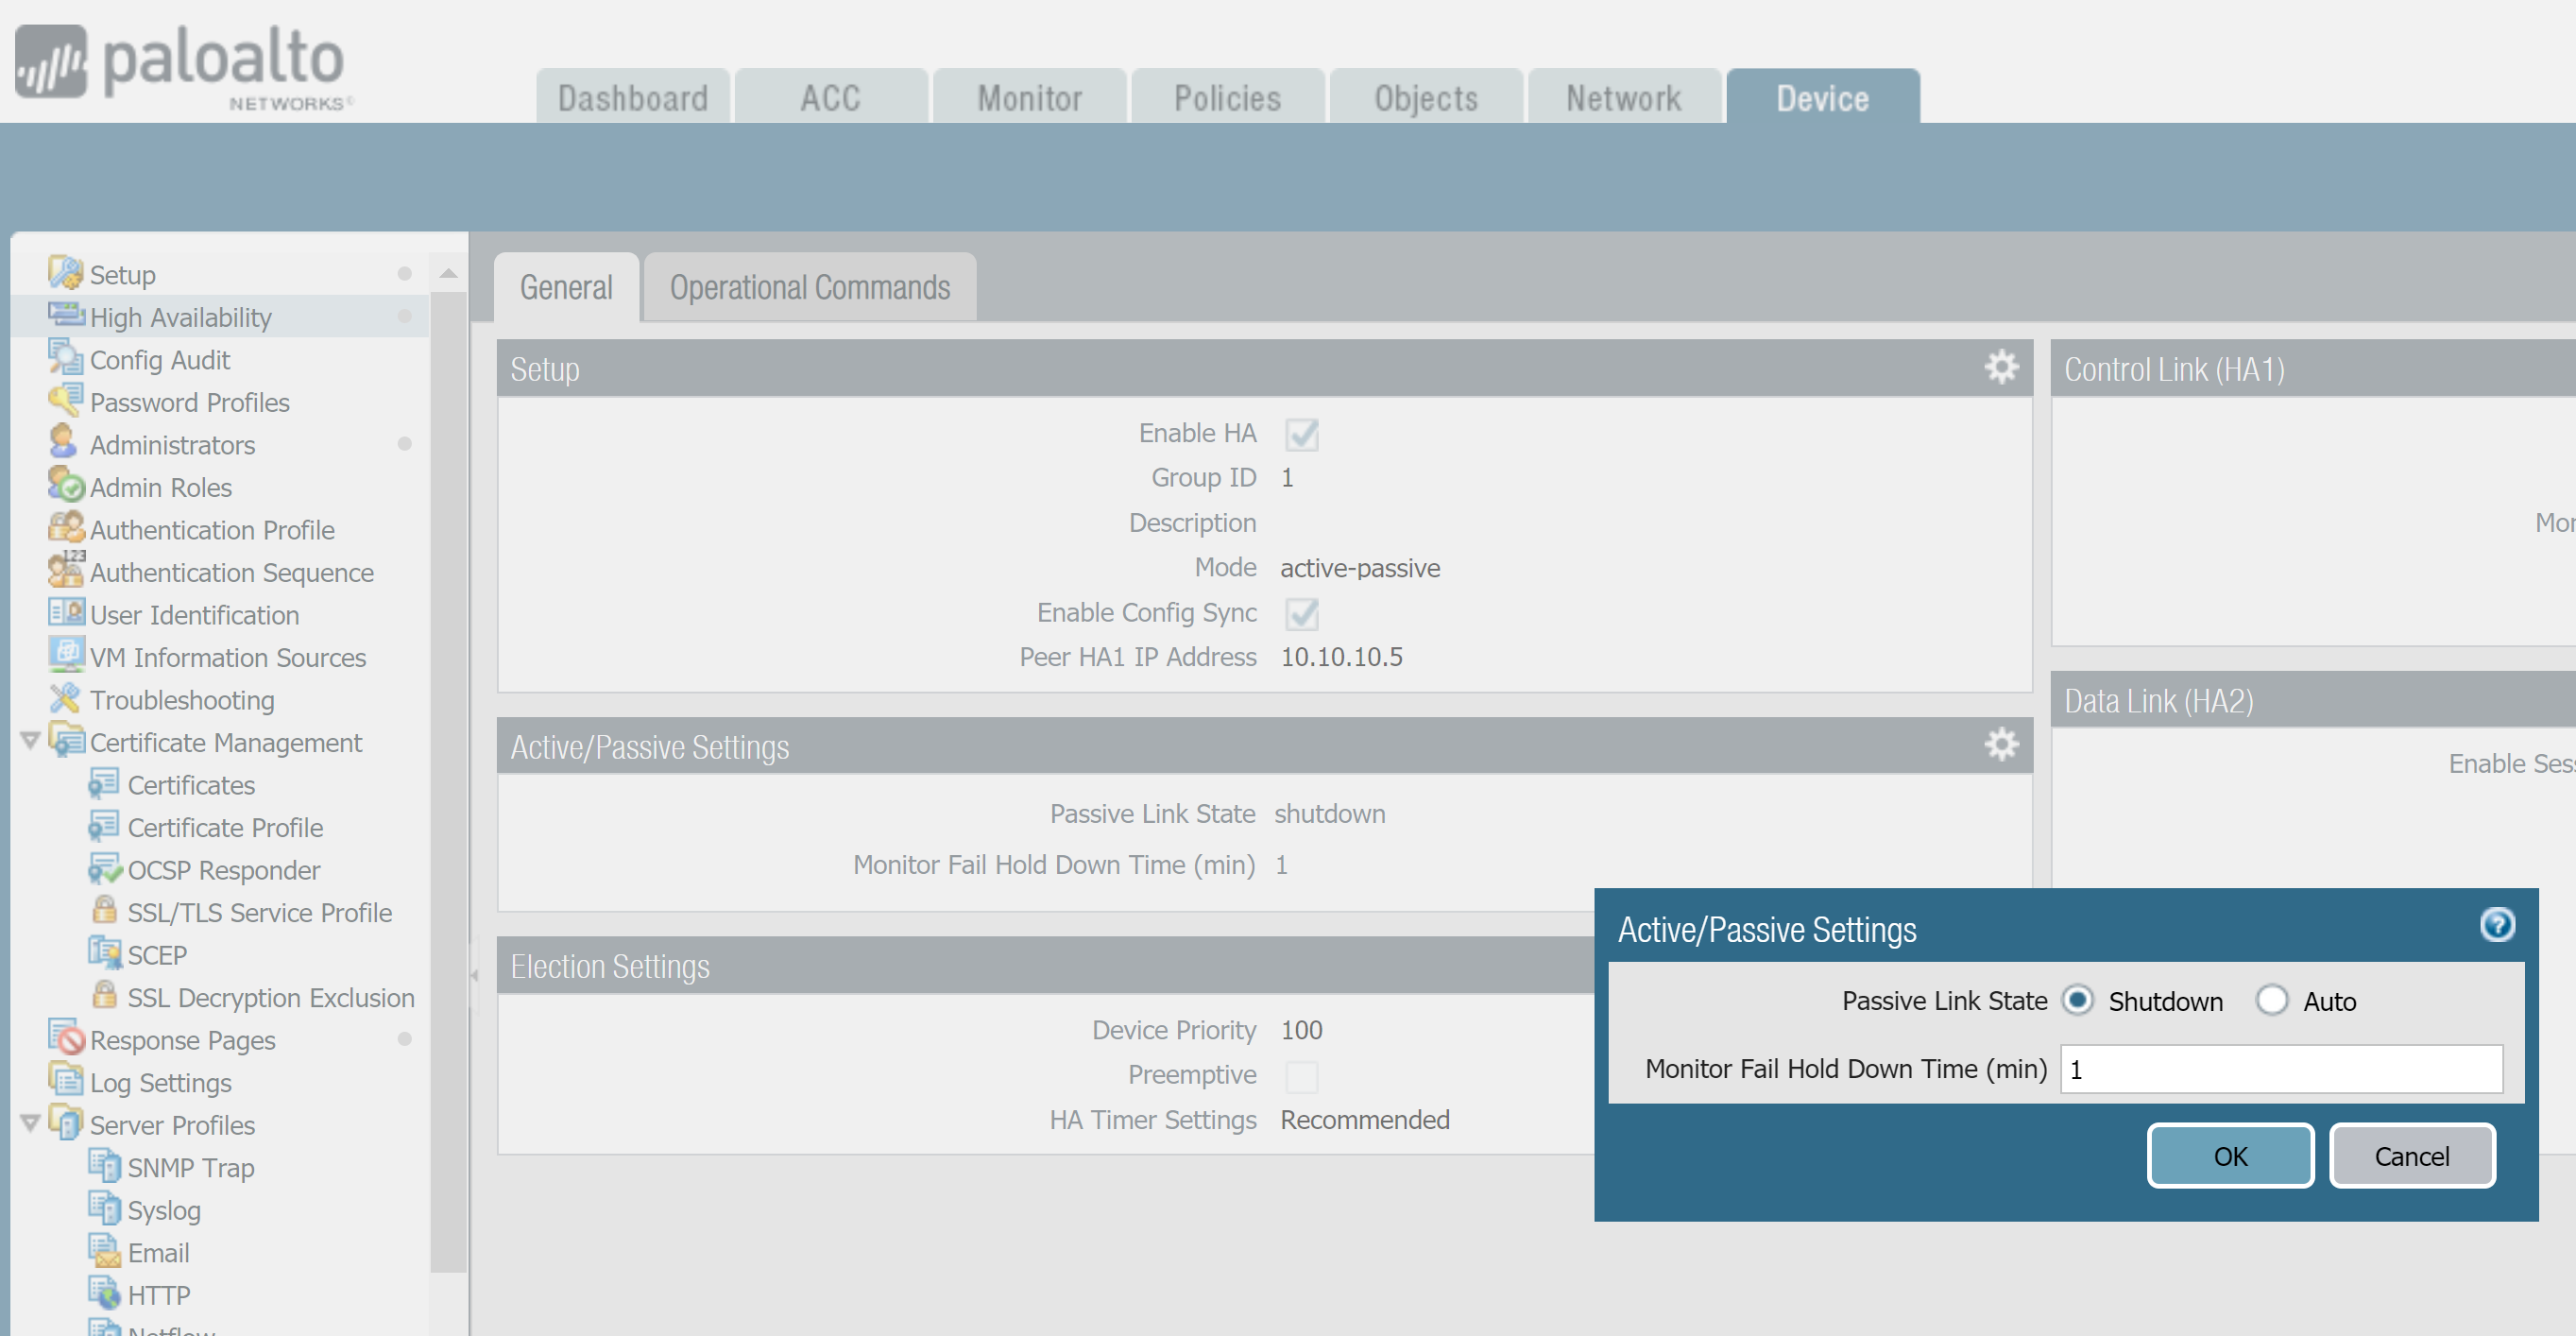
Task: Click the Monitor Fail Hold Down Time input field
Action: (2280, 1068)
